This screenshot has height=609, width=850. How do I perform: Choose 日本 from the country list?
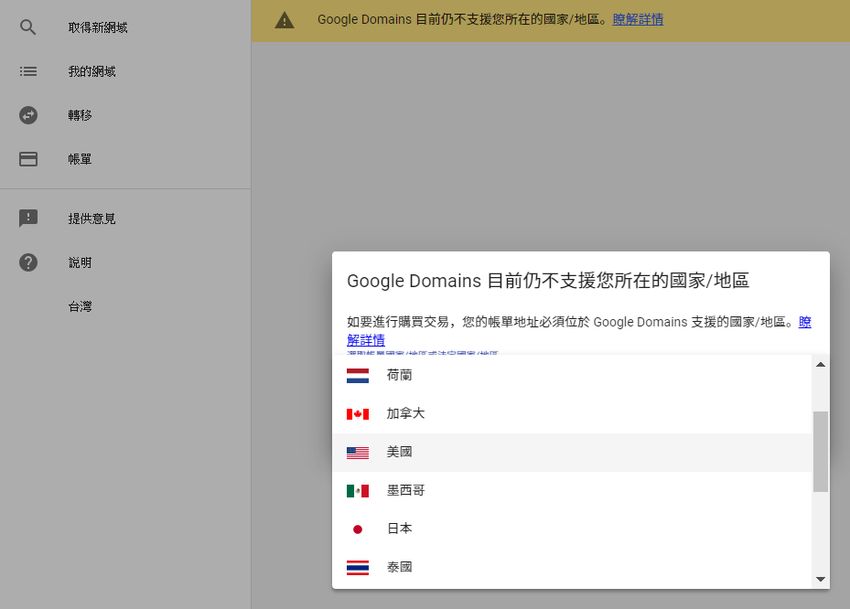pyautogui.click(x=572, y=529)
